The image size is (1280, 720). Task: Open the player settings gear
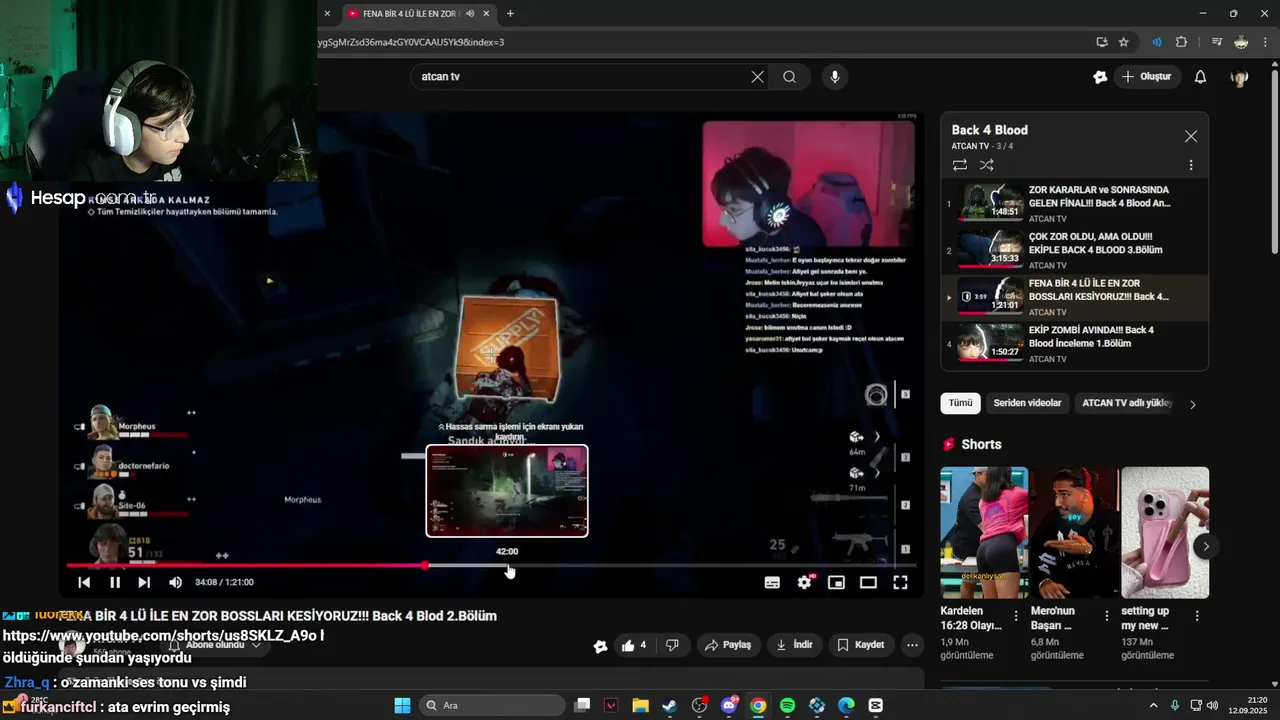[x=804, y=582]
